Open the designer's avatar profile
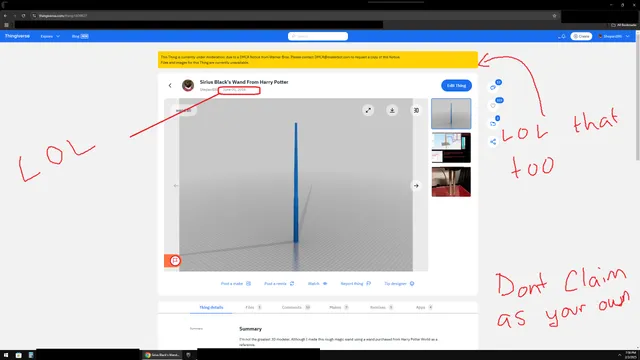This screenshot has width=640, height=360. (188, 85)
